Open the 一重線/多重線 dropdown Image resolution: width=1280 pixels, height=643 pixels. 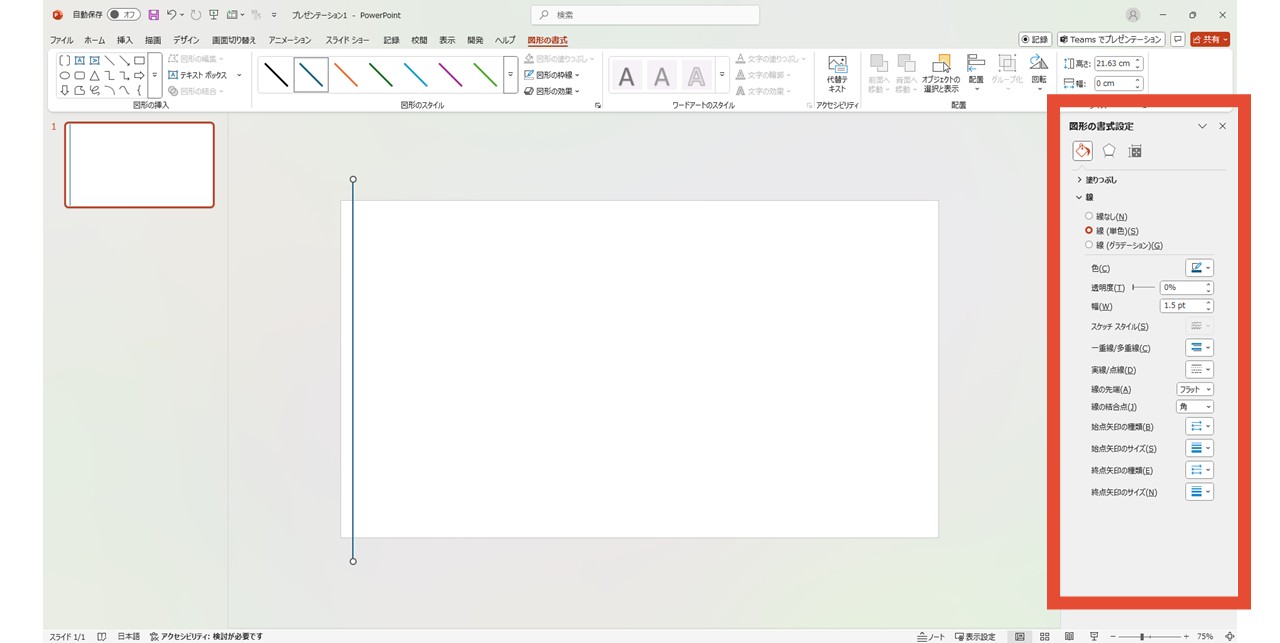[1199, 348]
